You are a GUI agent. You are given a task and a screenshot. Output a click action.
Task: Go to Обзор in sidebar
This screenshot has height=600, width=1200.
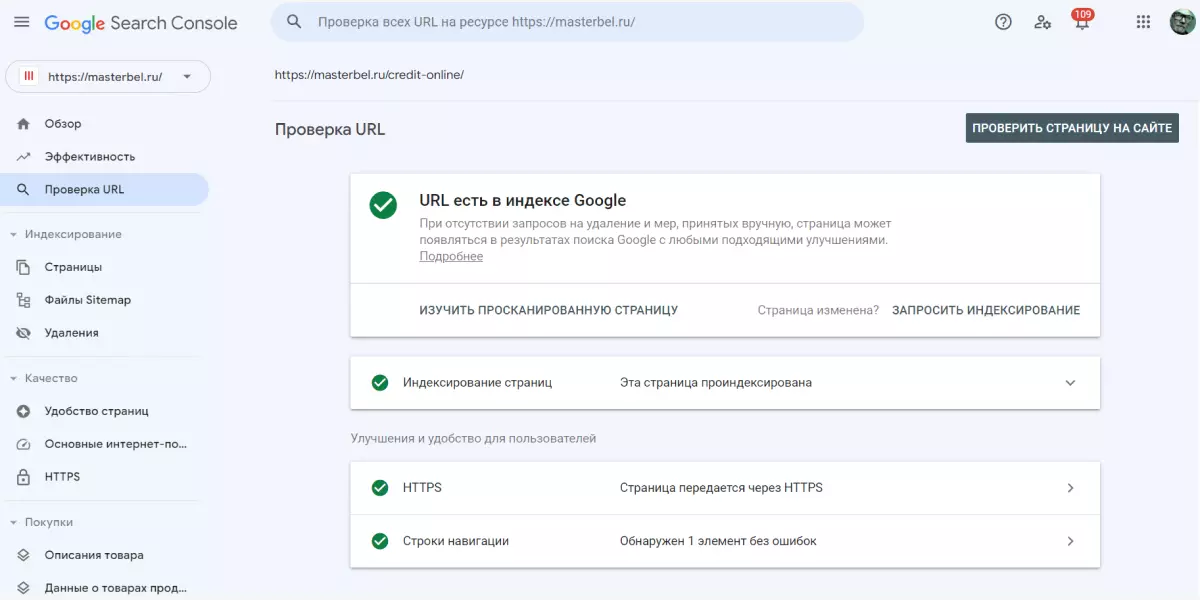tap(104, 124)
